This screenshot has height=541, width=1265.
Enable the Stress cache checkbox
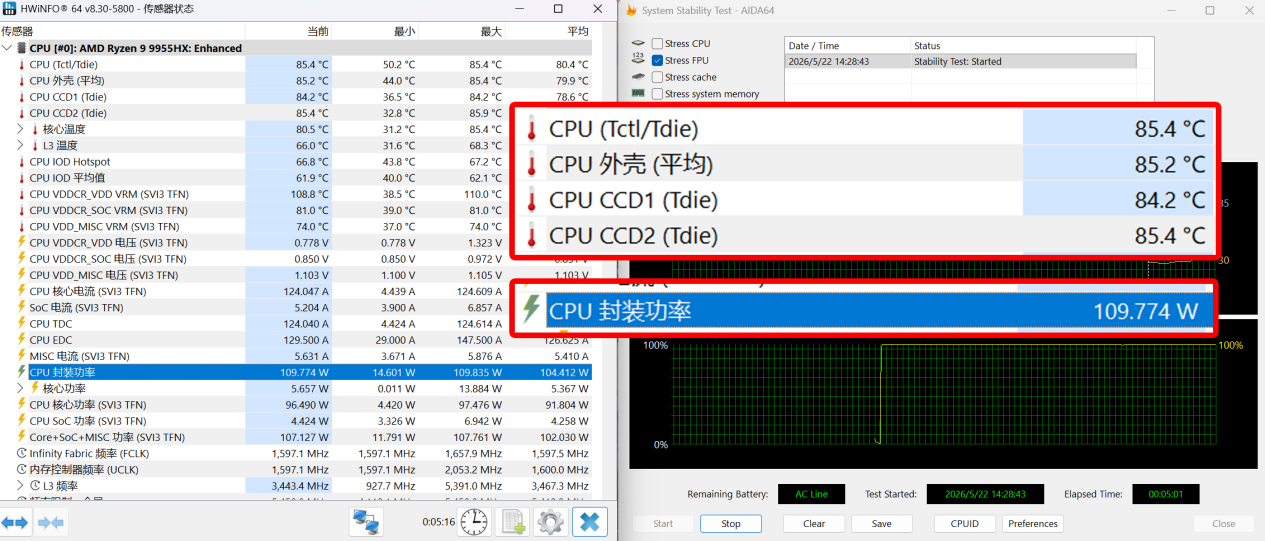657,77
